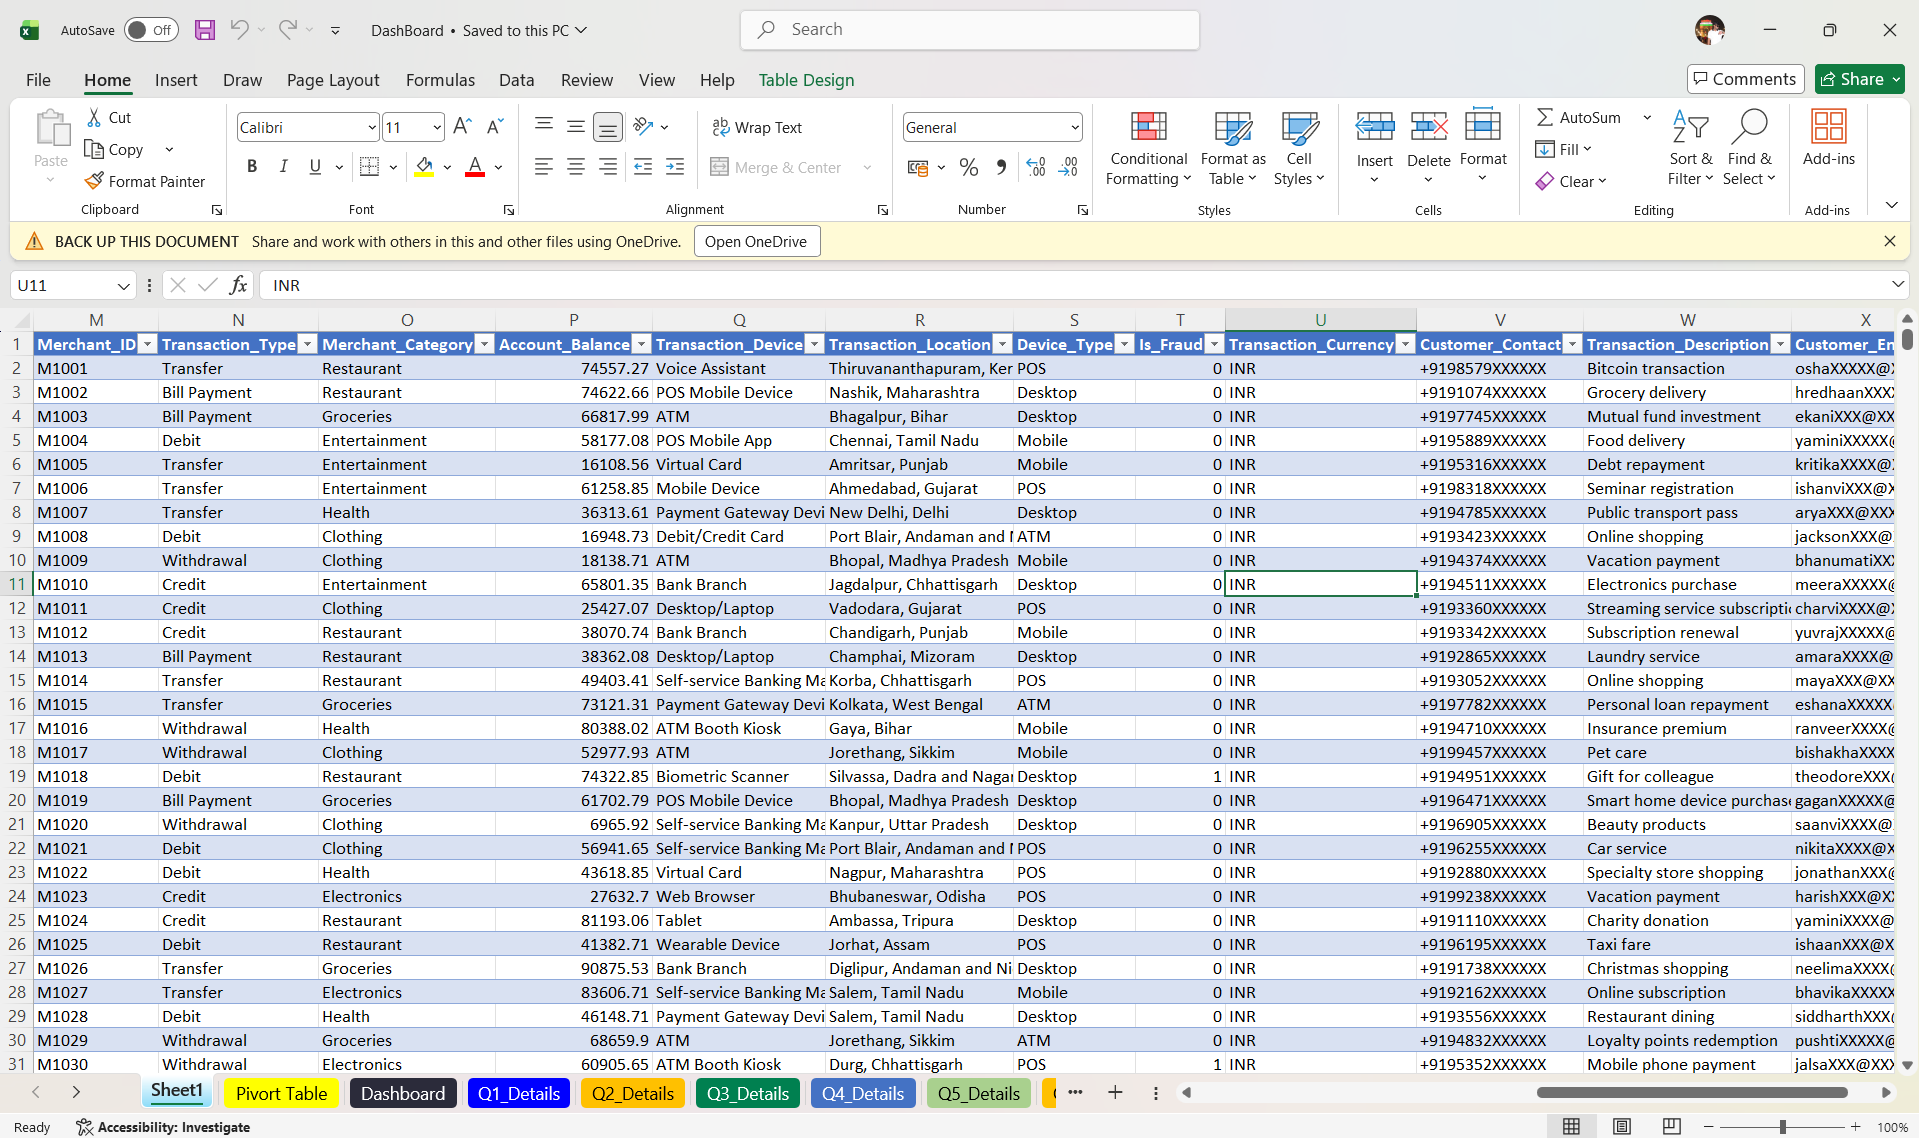Apply yellow Fill Color swatch
1919x1138 pixels.
point(424,167)
